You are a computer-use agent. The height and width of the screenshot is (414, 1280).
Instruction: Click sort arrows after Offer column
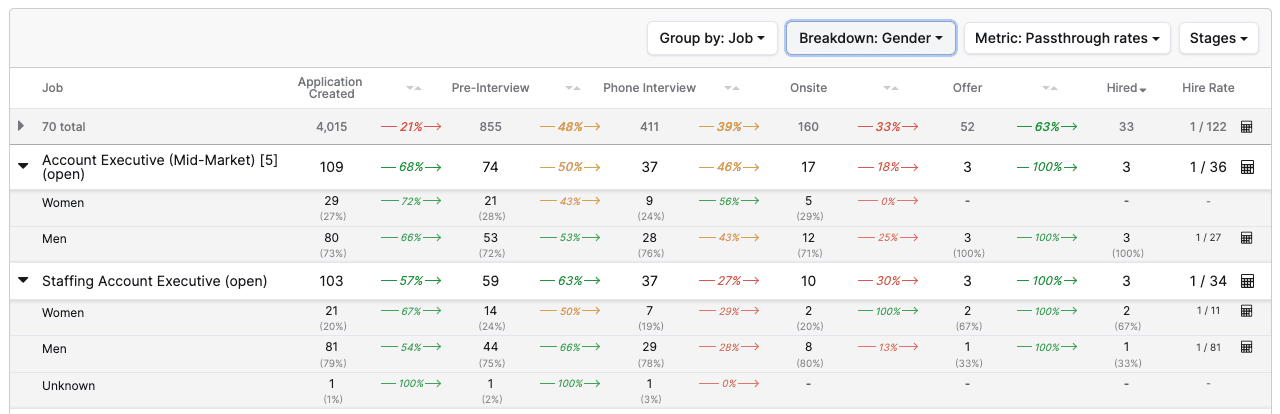click(1049, 88)
